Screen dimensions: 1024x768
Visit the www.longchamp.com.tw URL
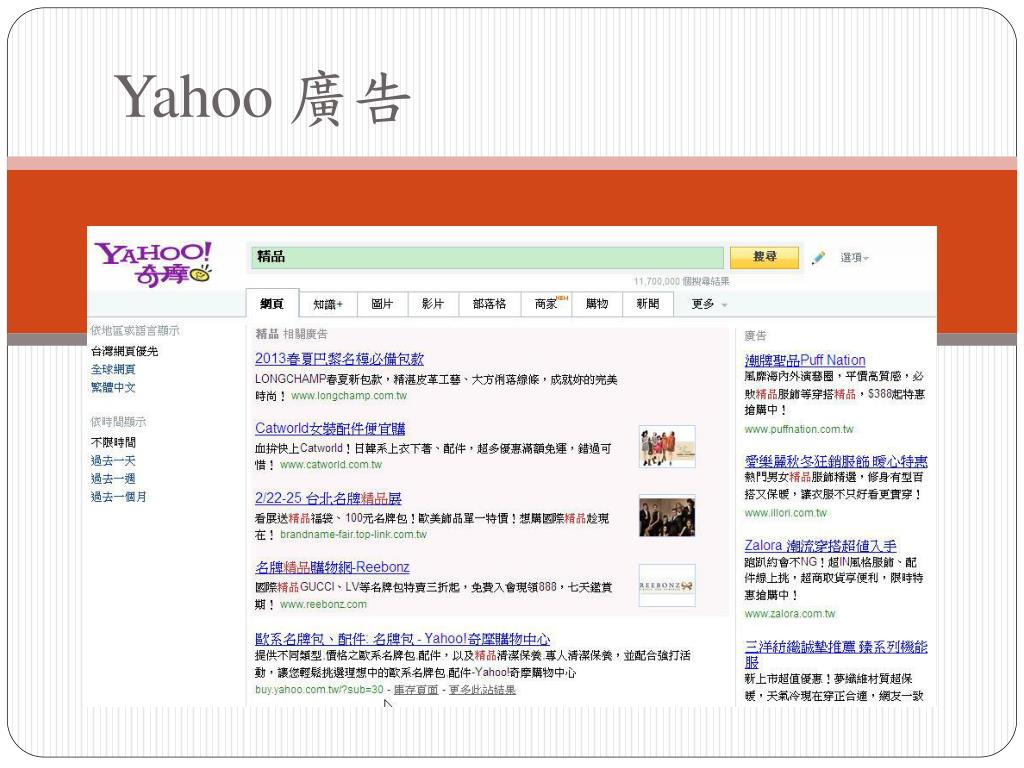pyautogui.click(x=349, y=396)
